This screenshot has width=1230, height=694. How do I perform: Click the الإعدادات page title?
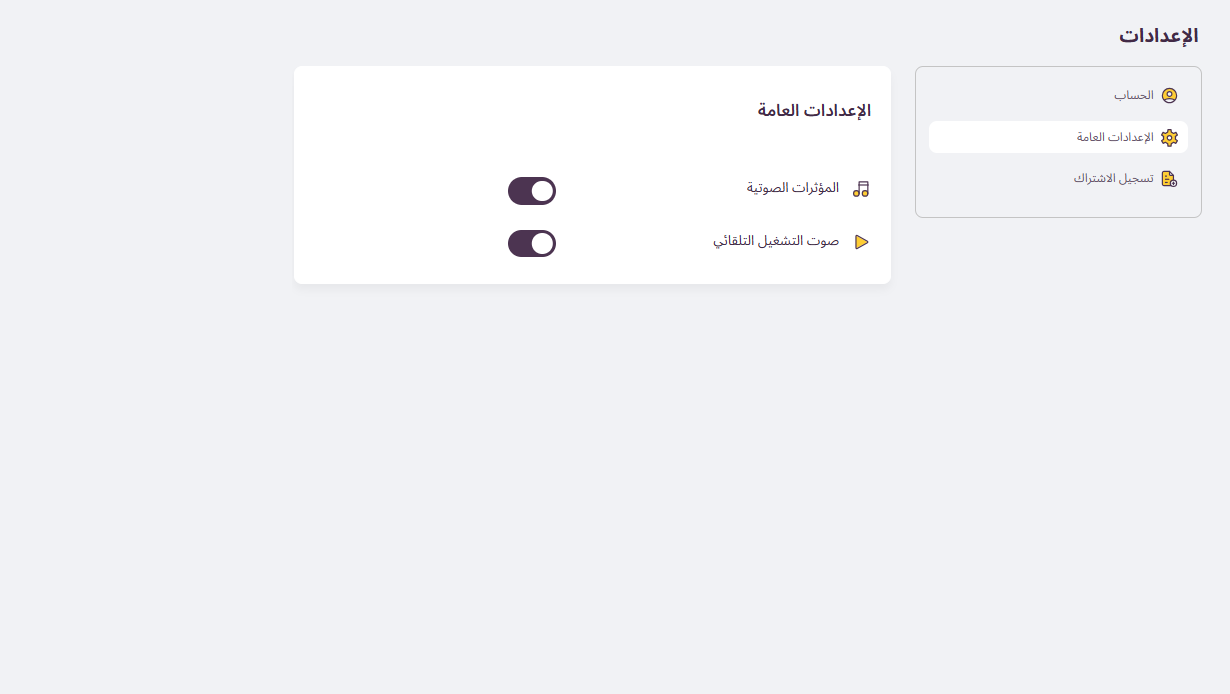(x=1158, y=36)
